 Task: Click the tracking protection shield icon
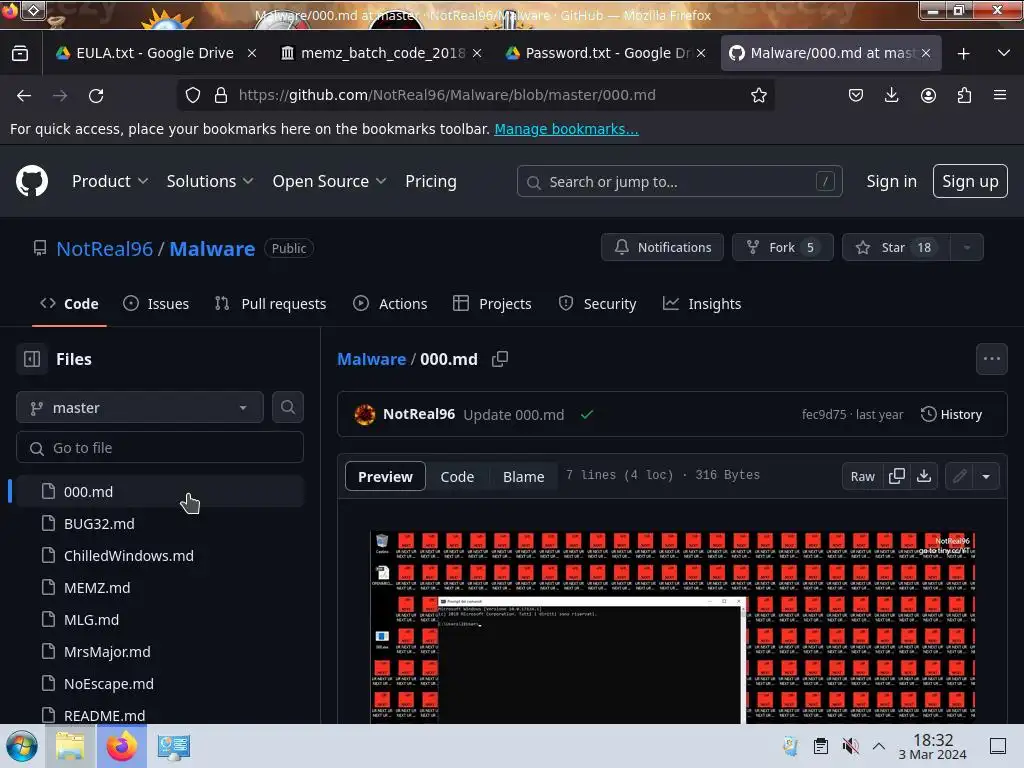coord(193,95)
